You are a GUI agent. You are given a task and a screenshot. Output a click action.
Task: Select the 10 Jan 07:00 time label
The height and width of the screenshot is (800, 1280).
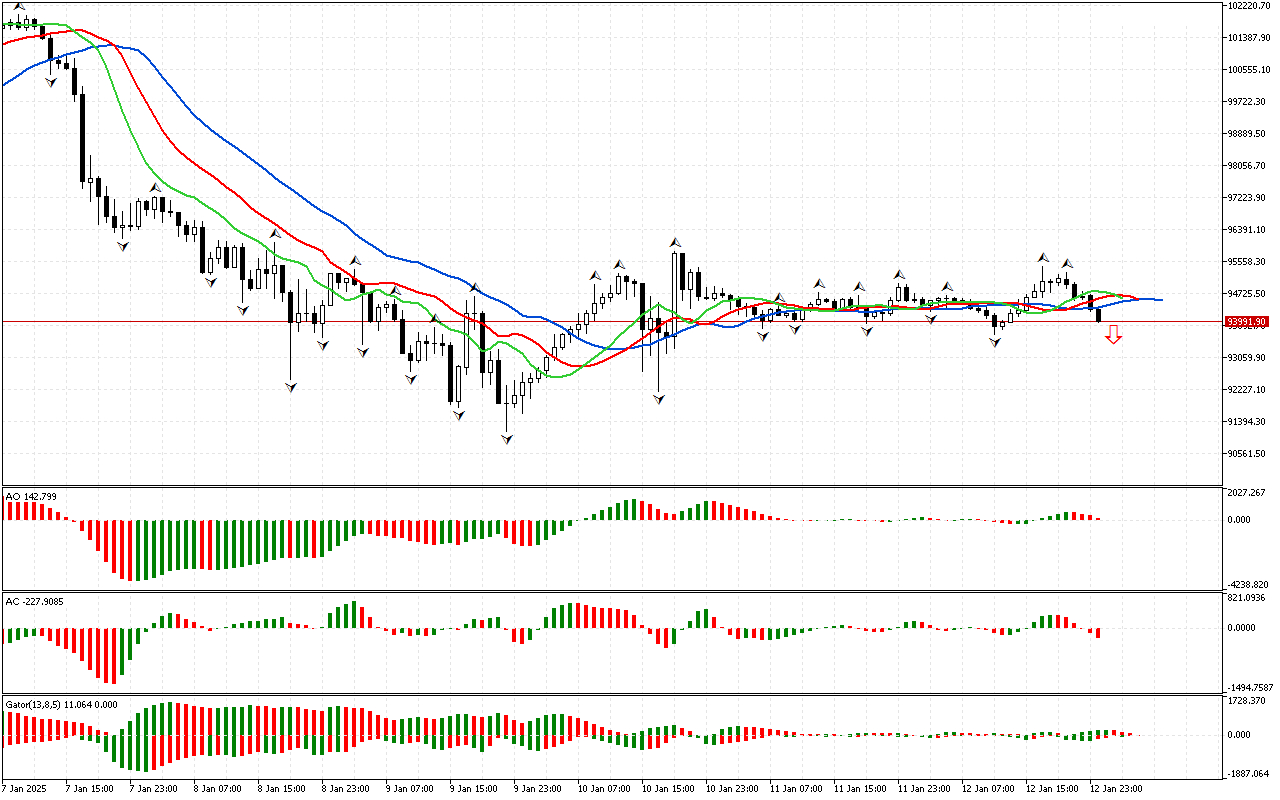[602, 789]
